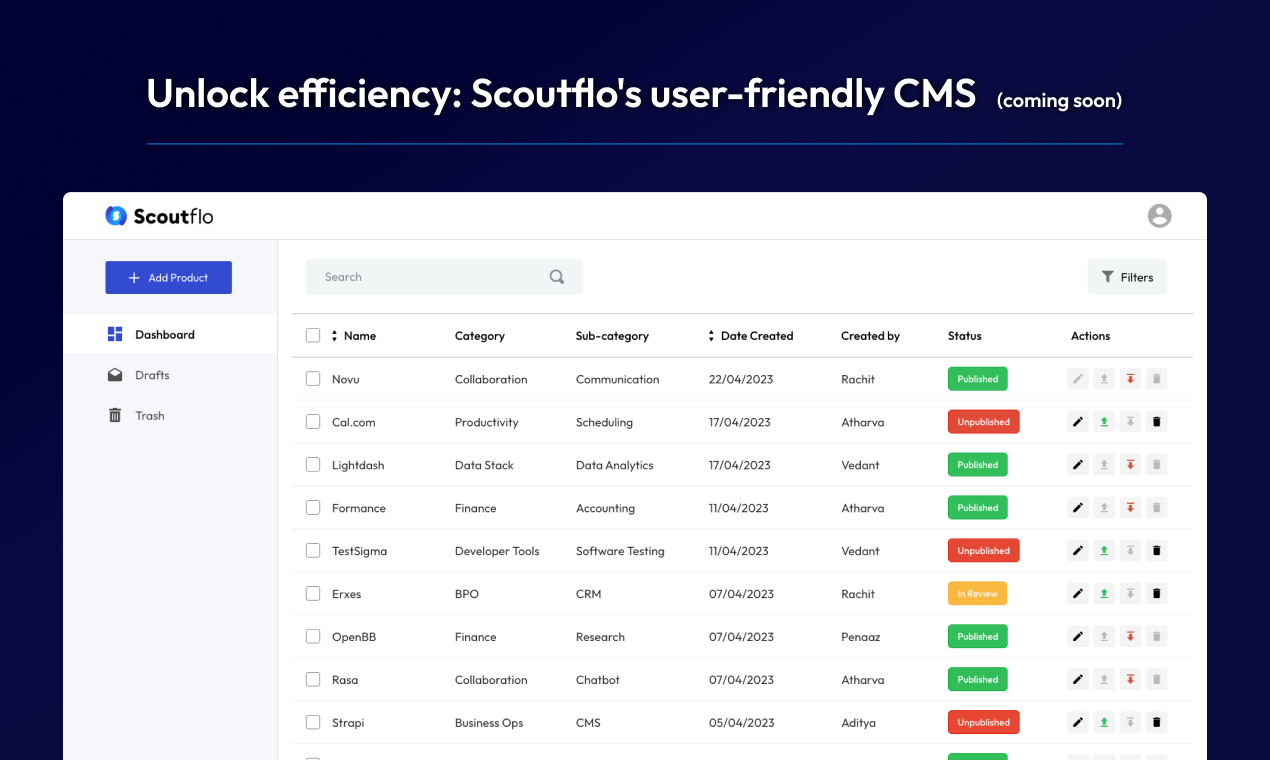Edit the Erxes product
The width and height of the screenshot is (1270, 760).
pyautogui.click(x=1078, y=594)
